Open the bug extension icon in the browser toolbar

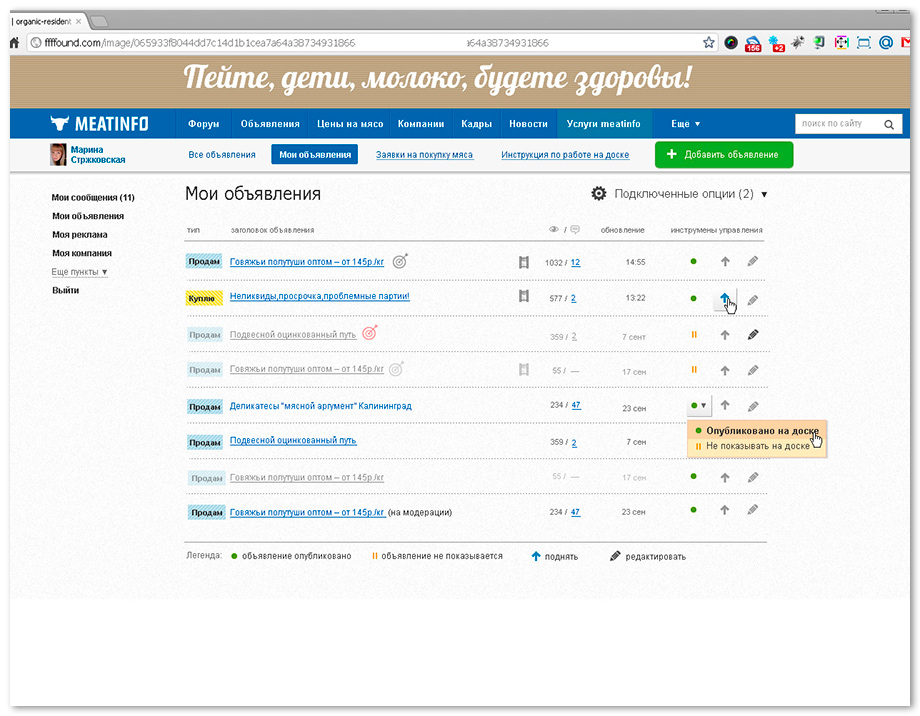[797, 42]
